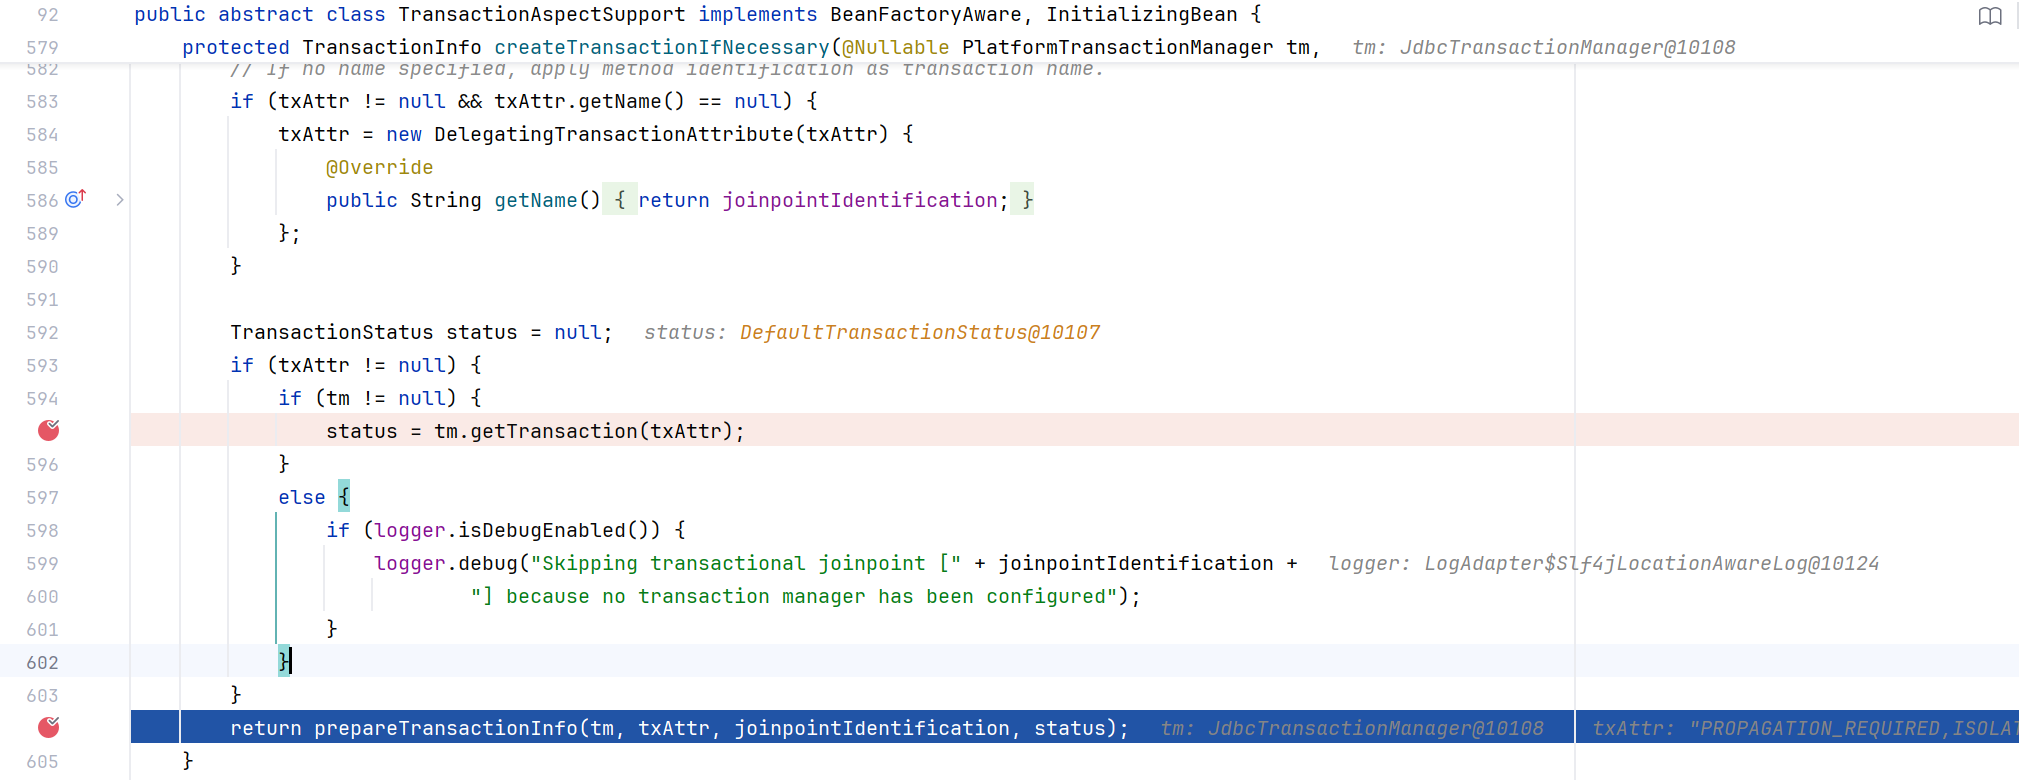Click line number 583 in gutter
The image size is (2019, 780).
point(42,101)
